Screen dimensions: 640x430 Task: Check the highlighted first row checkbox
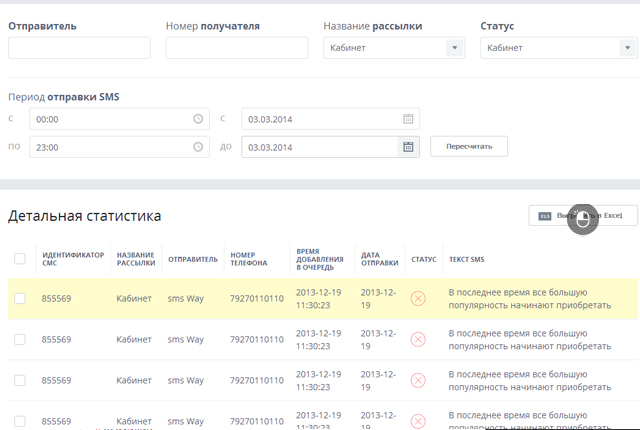(20, 298)
